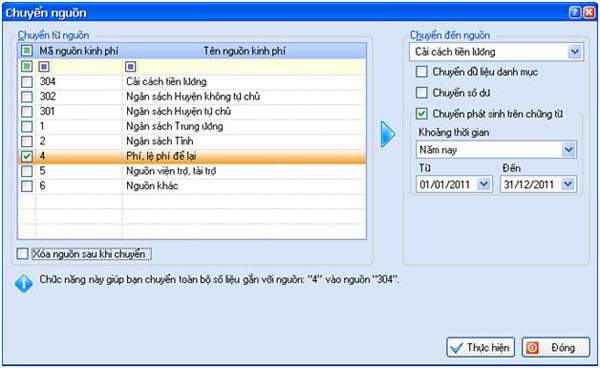Enable Chuyển dữ liệu danh mục option
This screenshot has width=600, height=368.
[422, 72]
